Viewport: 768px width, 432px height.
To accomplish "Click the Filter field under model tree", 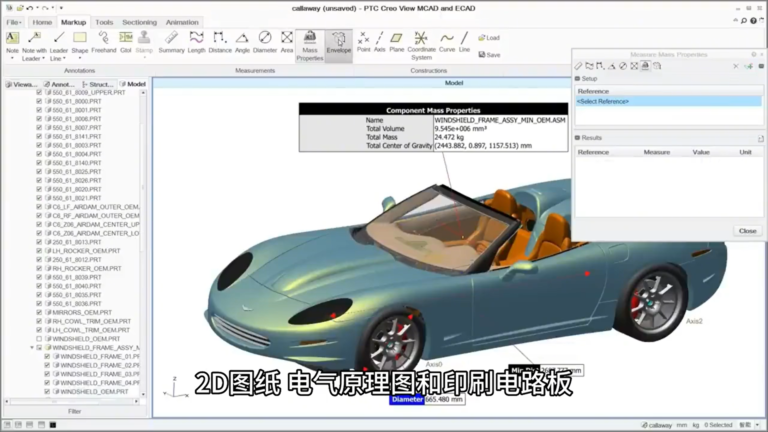I will 74,411.
